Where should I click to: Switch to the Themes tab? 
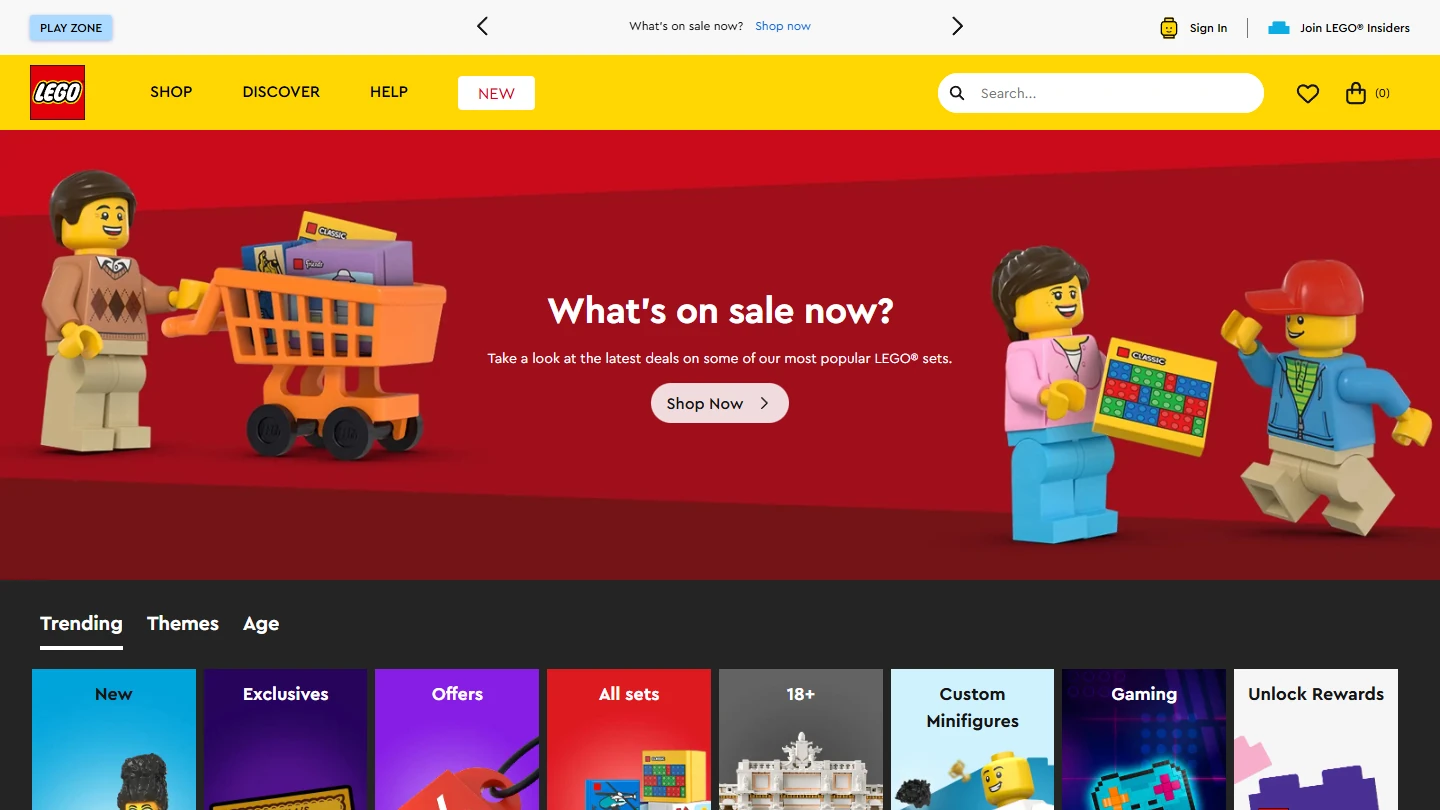pos(183,623)
